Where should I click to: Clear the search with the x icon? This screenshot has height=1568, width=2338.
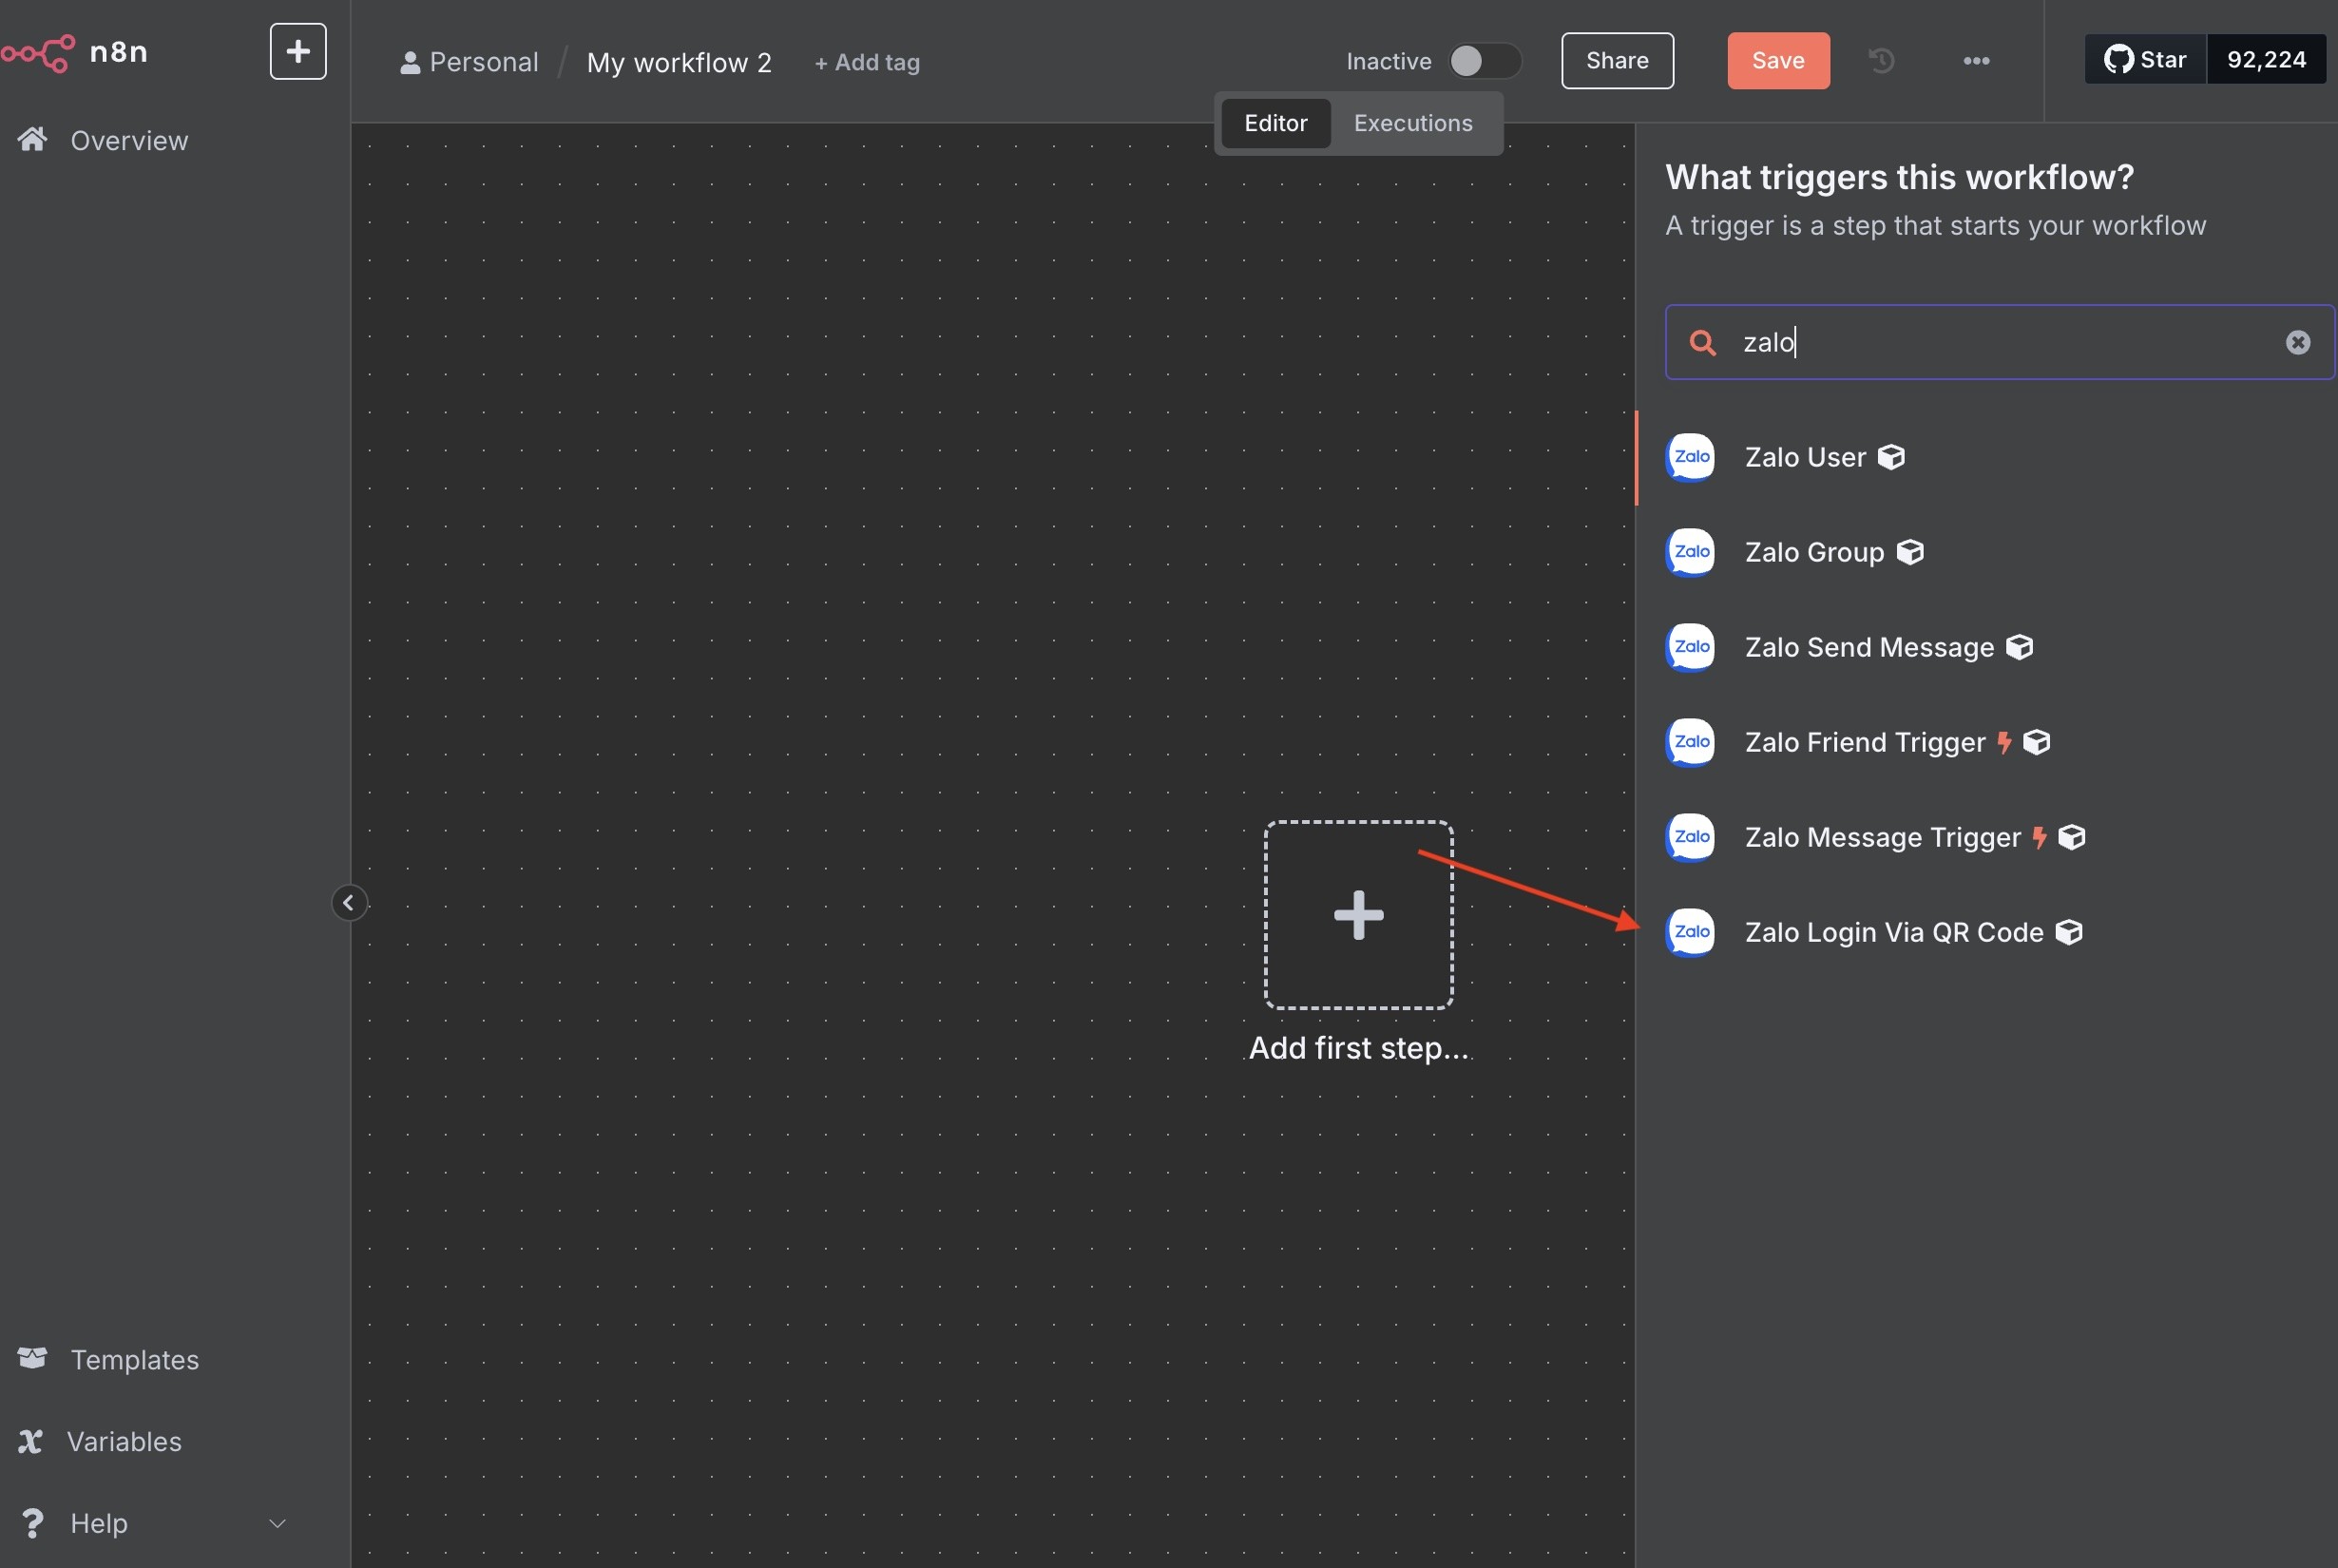tap(2298, 343)
